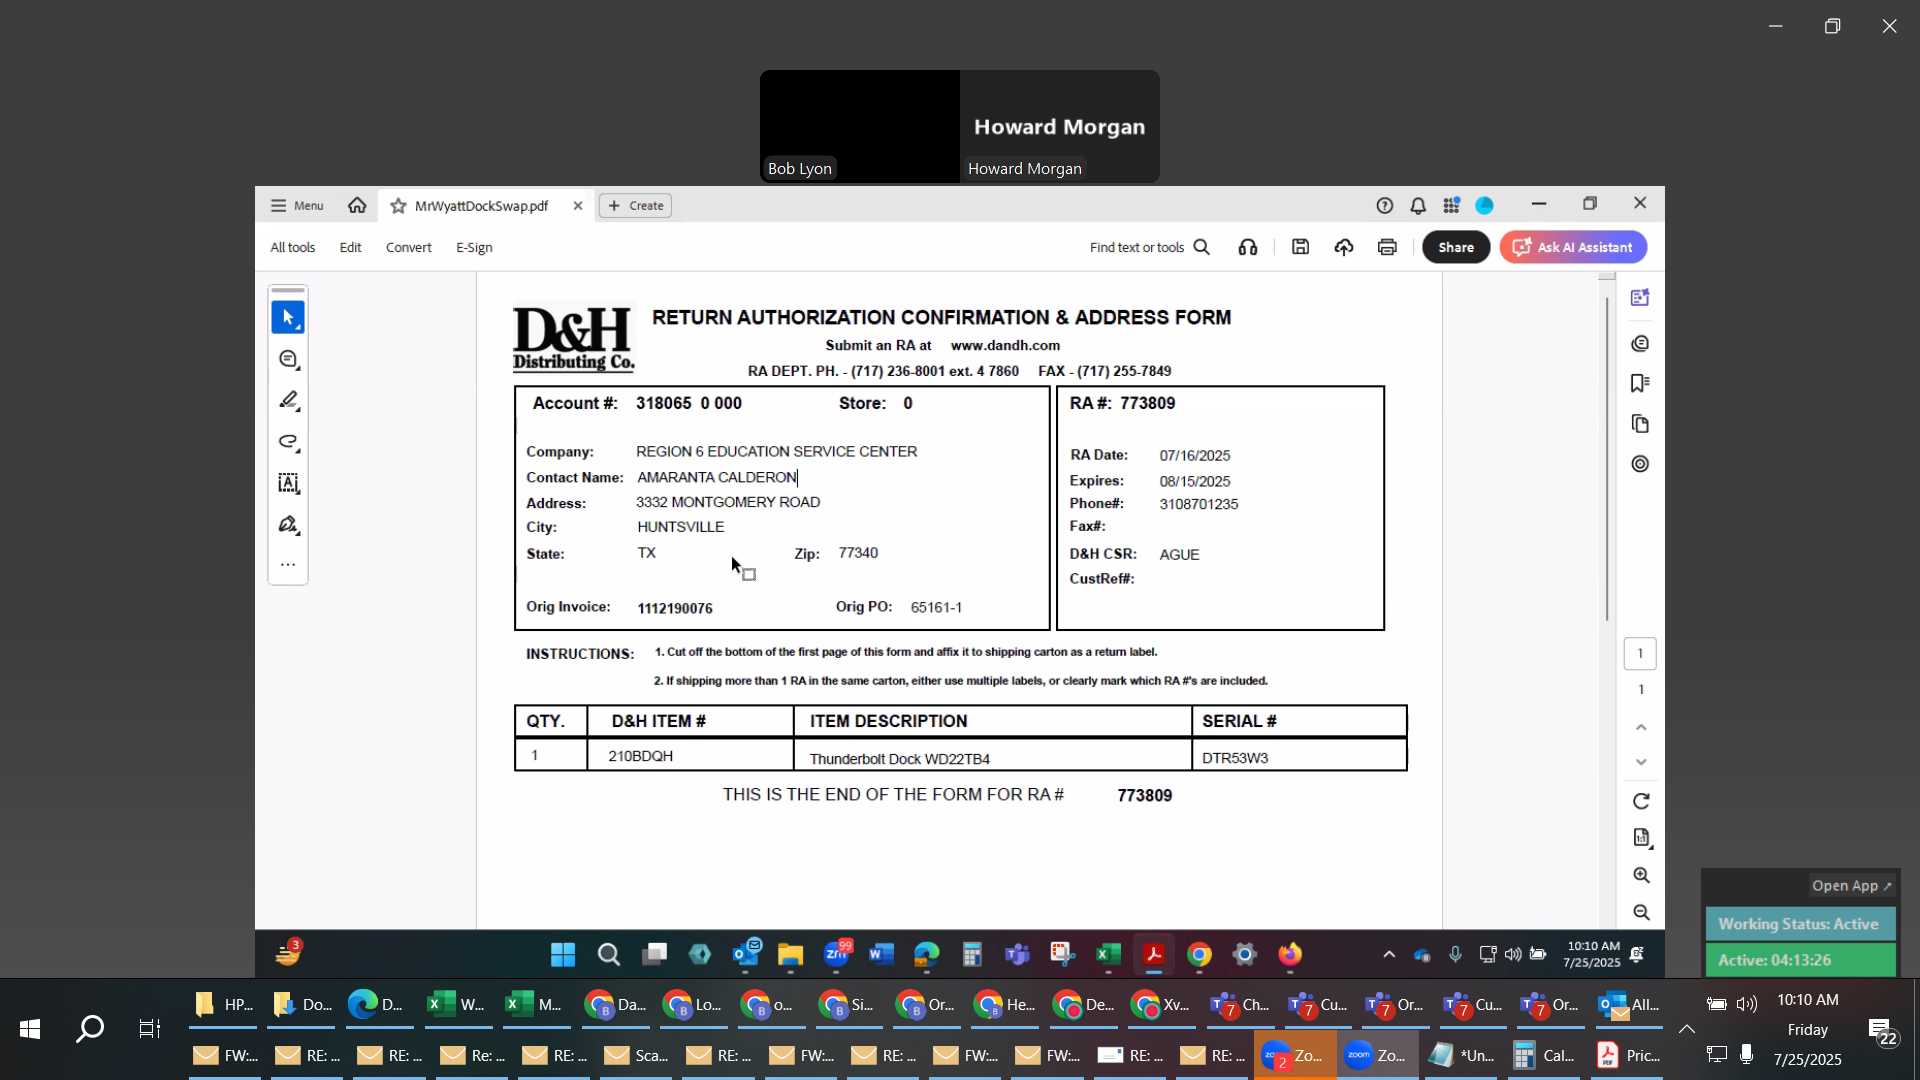Open Settings gear in shared taskbar
This screenshot has width=1920, height=1080.
[1245, 955]
